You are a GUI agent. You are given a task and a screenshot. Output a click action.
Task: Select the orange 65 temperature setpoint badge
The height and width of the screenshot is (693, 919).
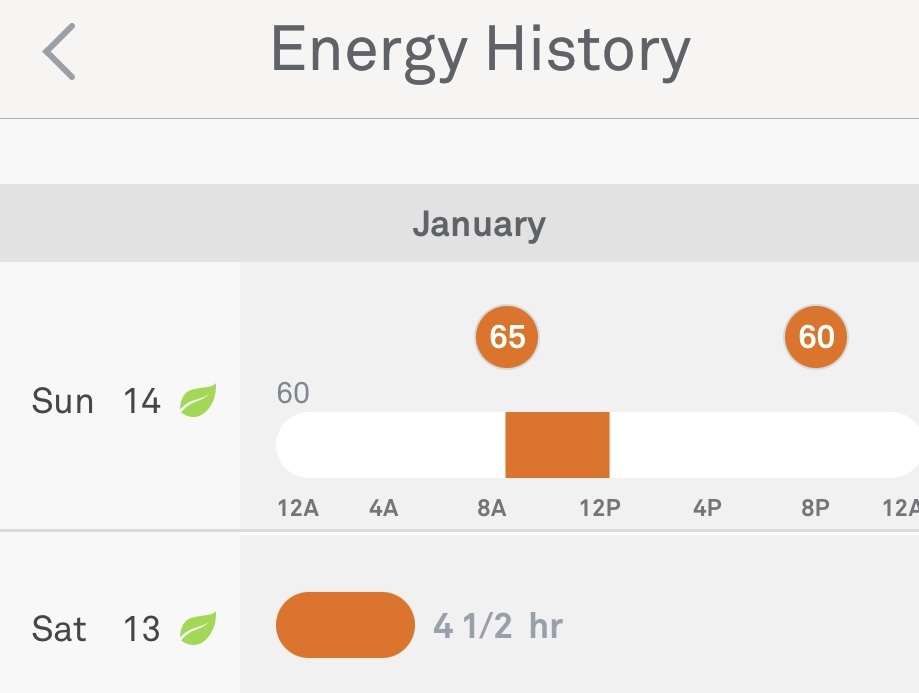[x=507, y=338]
